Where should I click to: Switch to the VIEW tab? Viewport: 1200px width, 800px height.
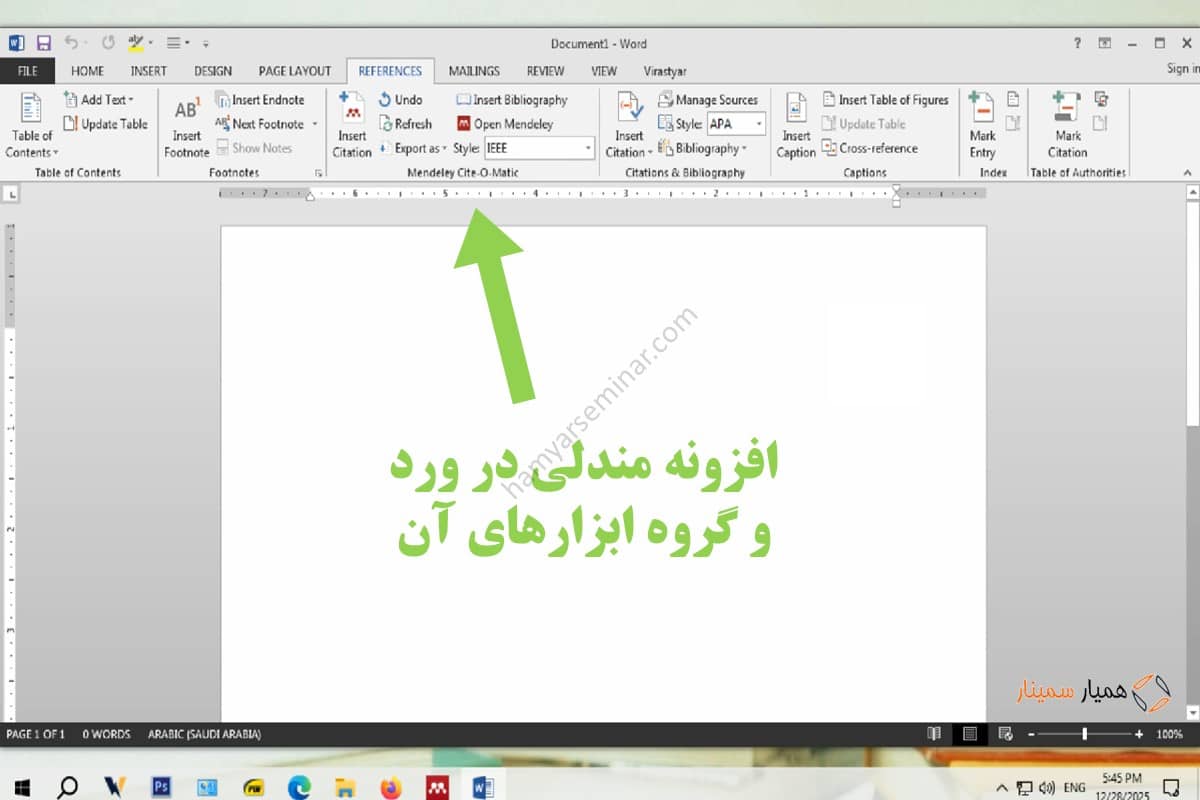click(x=604, y=71)
